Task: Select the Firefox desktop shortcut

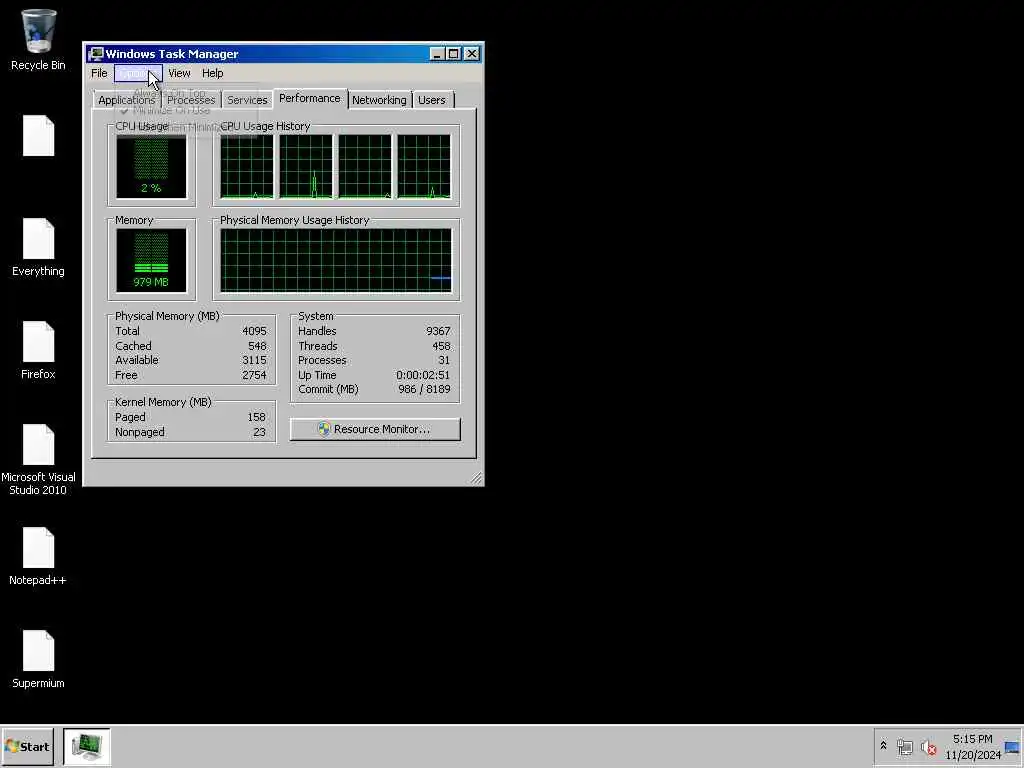Action: point(38,351)
